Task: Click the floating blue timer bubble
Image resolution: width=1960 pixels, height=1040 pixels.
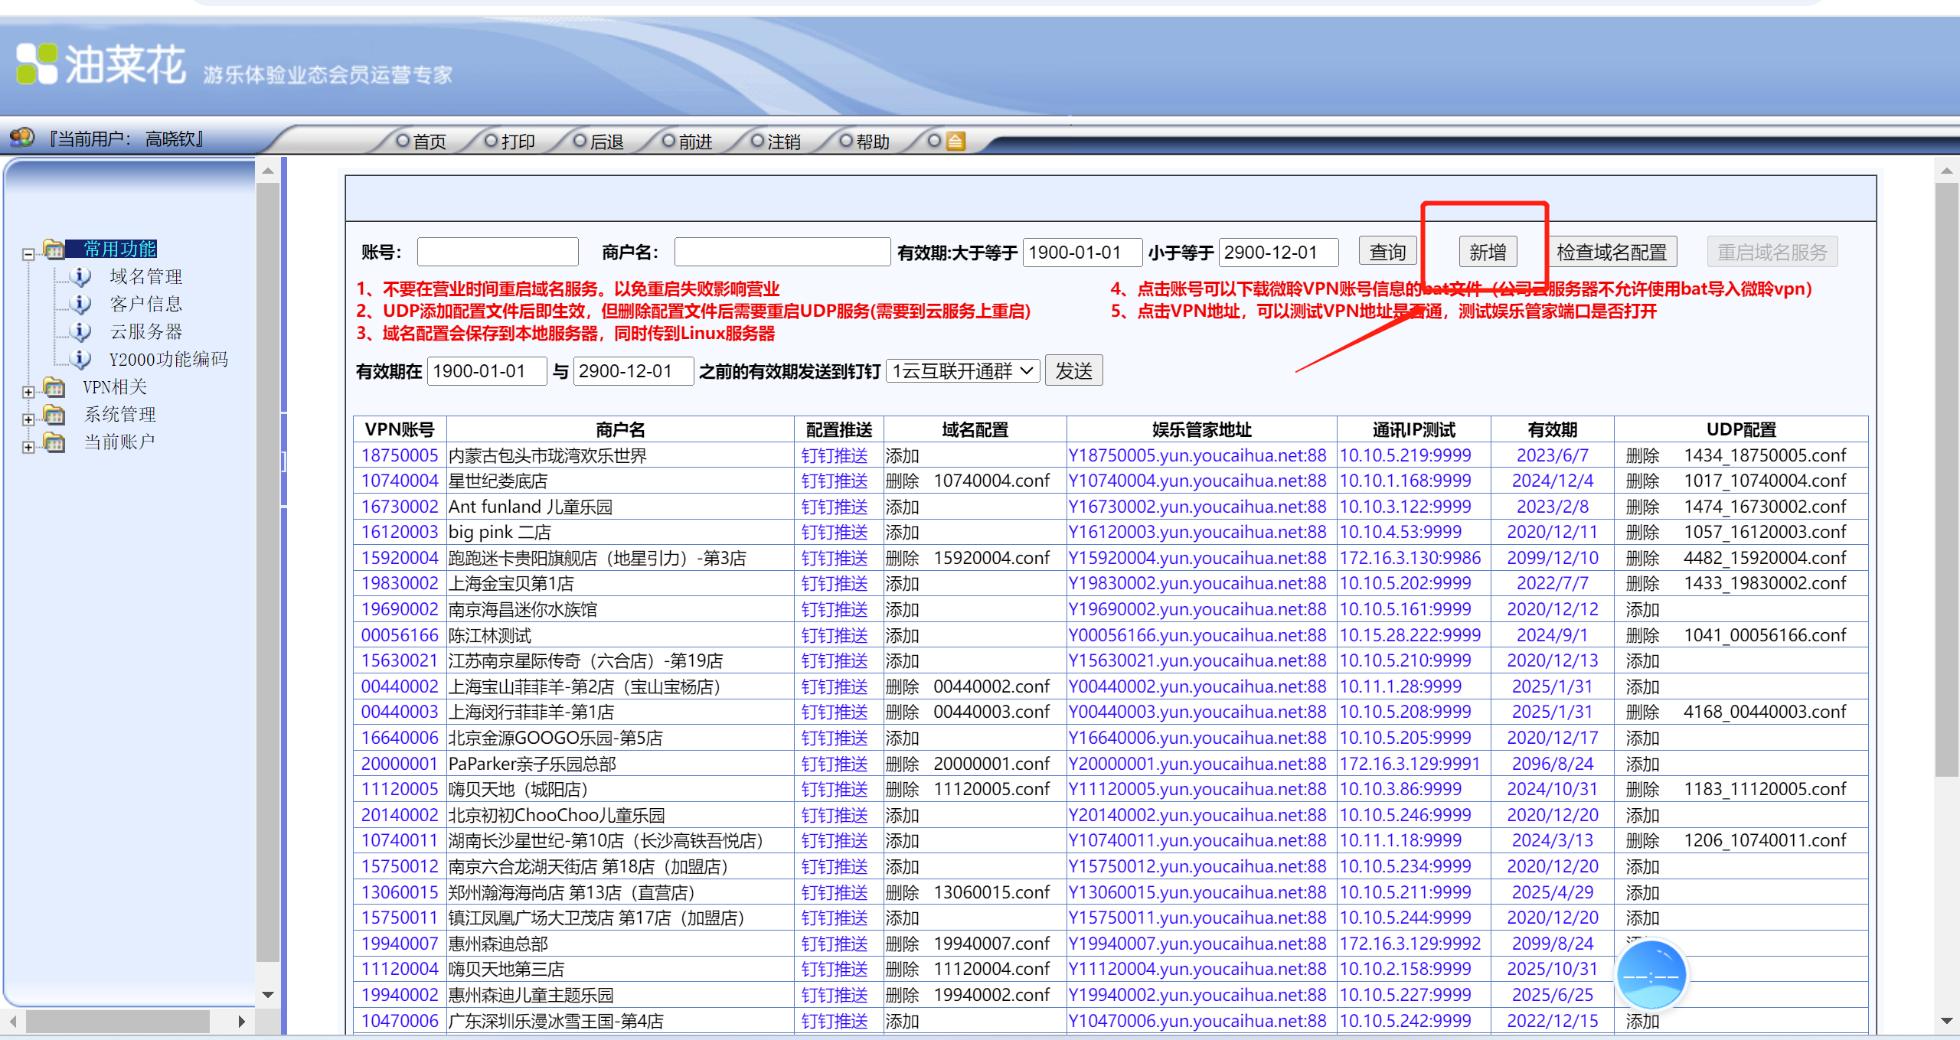Action: point(1651,975)
